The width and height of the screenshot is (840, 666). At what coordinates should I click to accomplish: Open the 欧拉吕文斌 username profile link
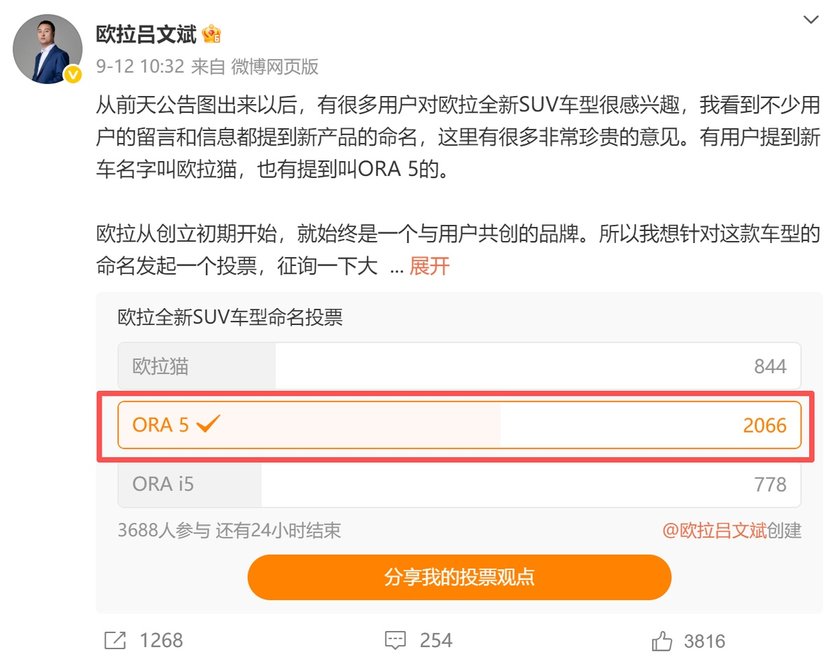(x=146, y=34)
